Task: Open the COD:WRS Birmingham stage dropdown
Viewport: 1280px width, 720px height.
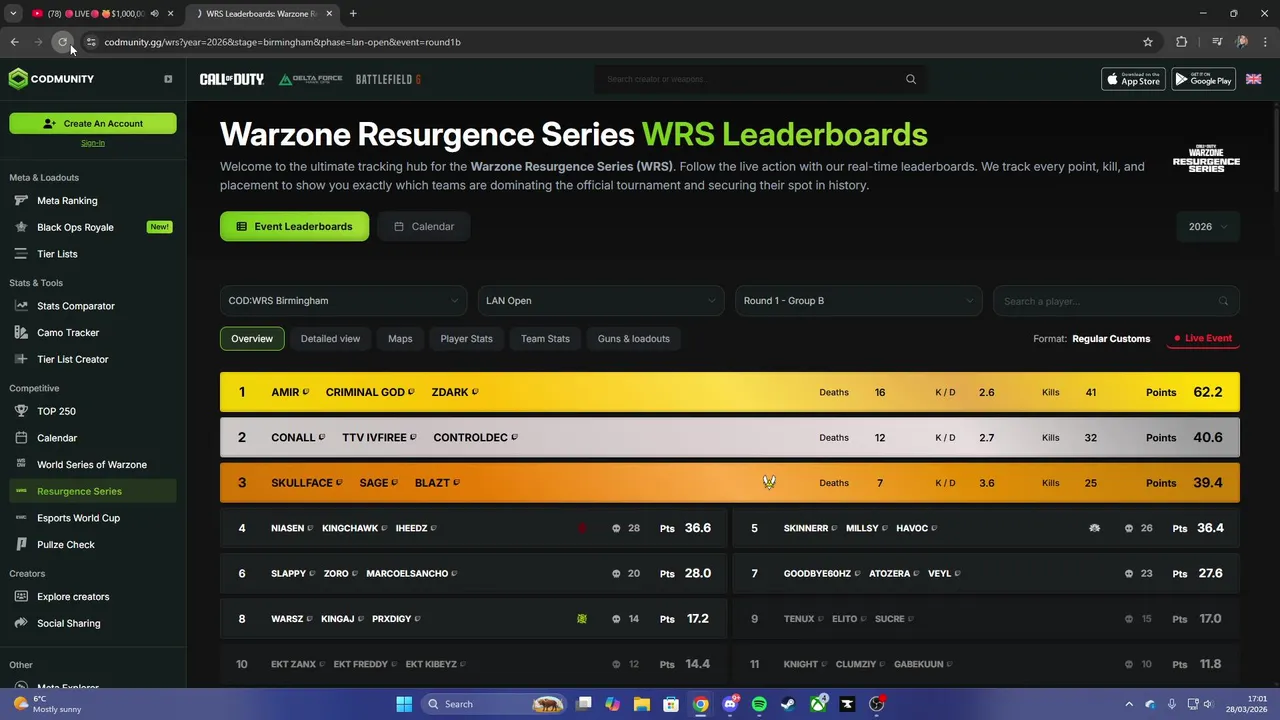Action: tap(343, 301)
